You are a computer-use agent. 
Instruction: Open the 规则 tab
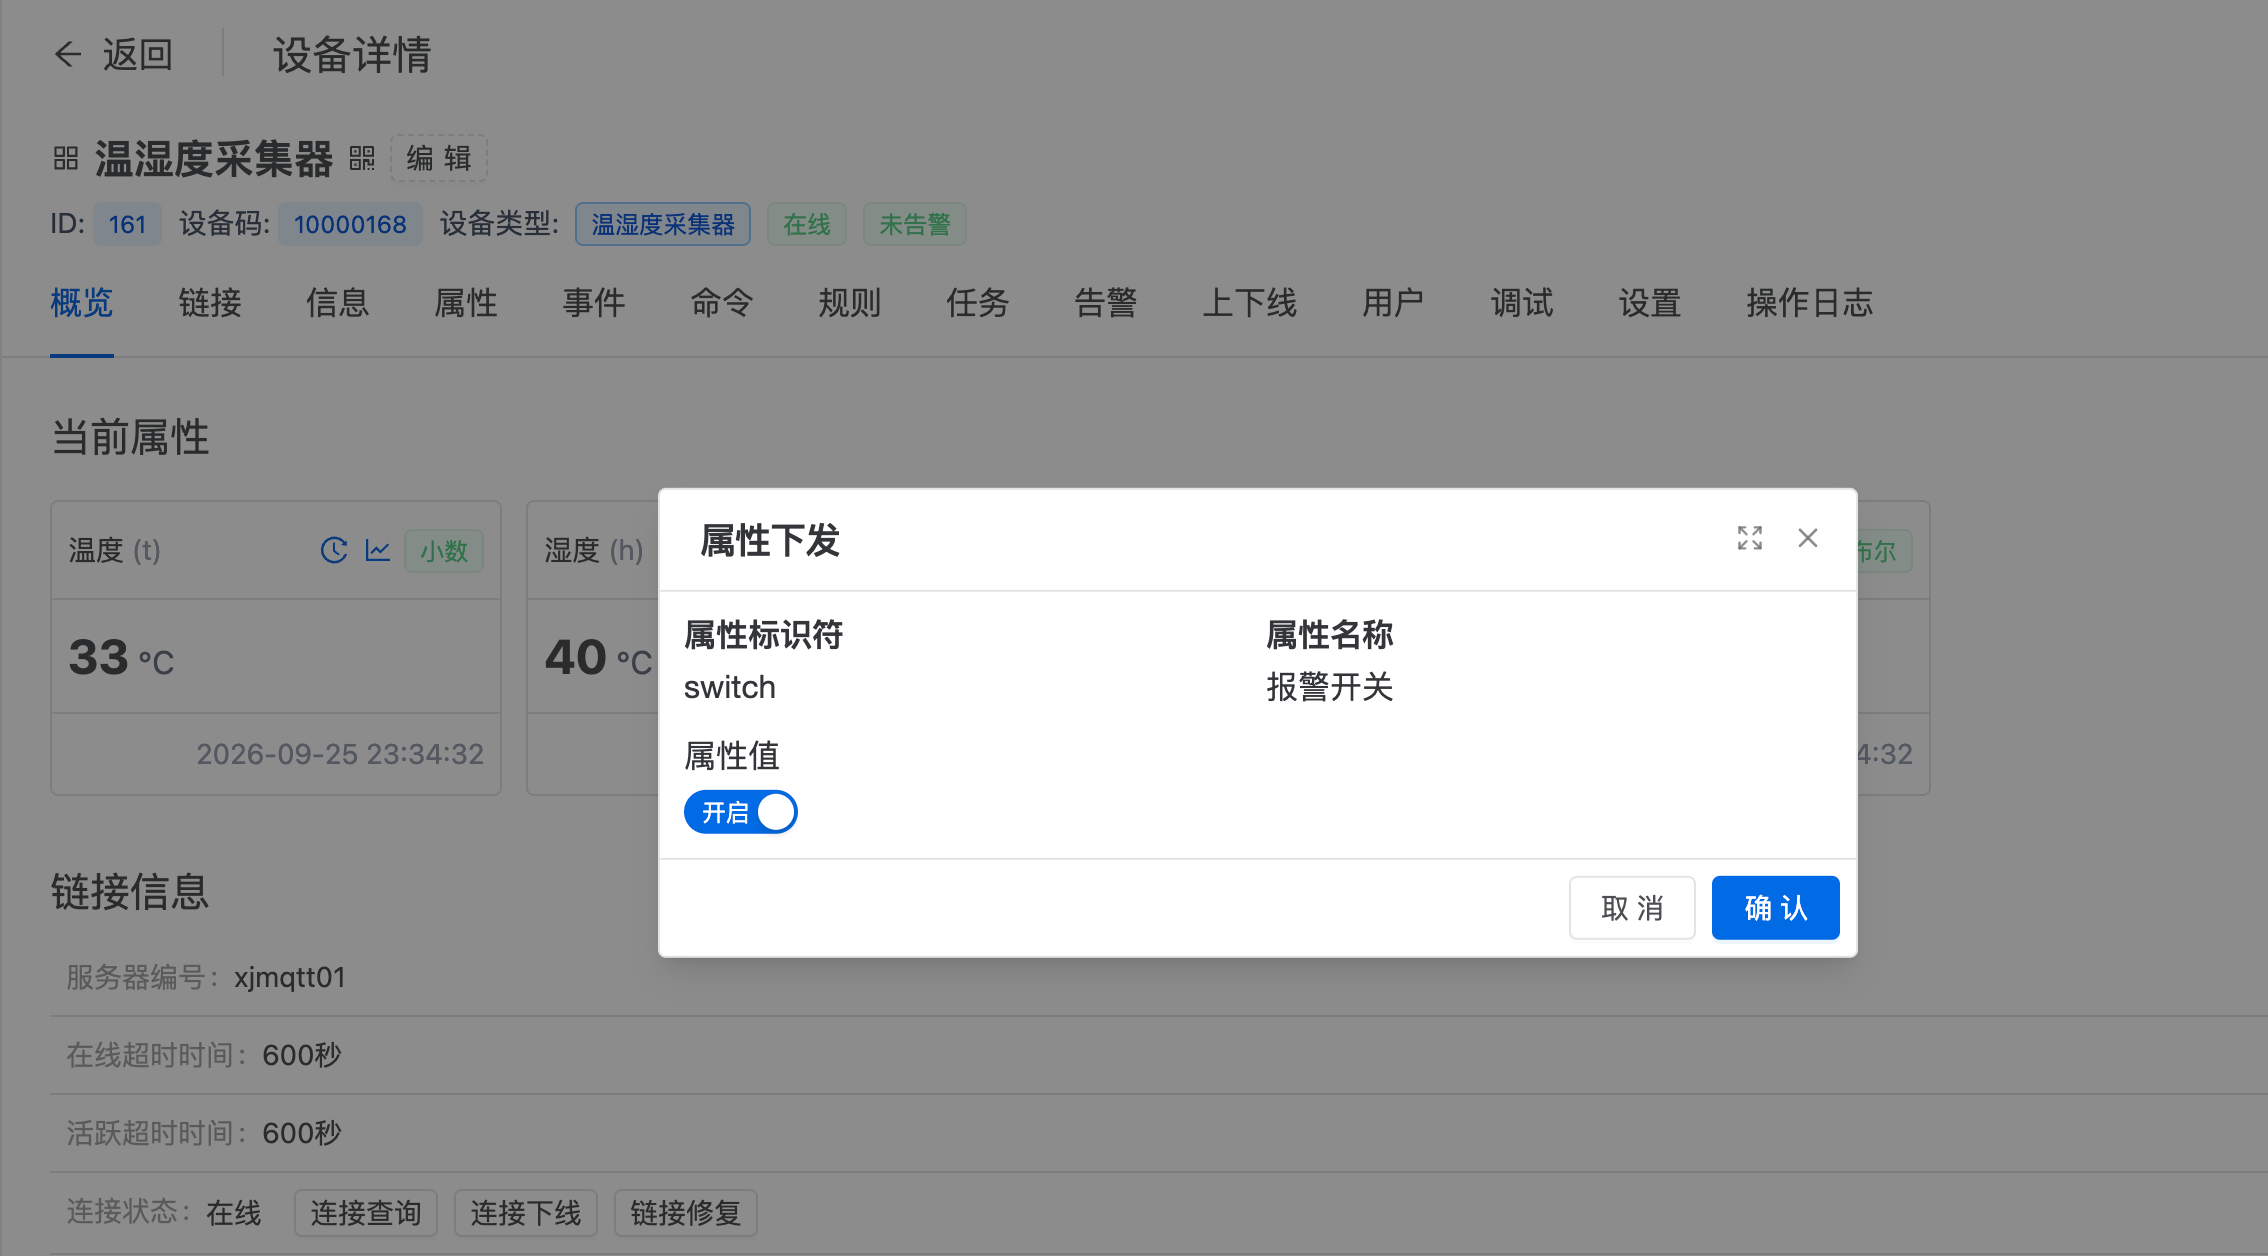(850, 302)
